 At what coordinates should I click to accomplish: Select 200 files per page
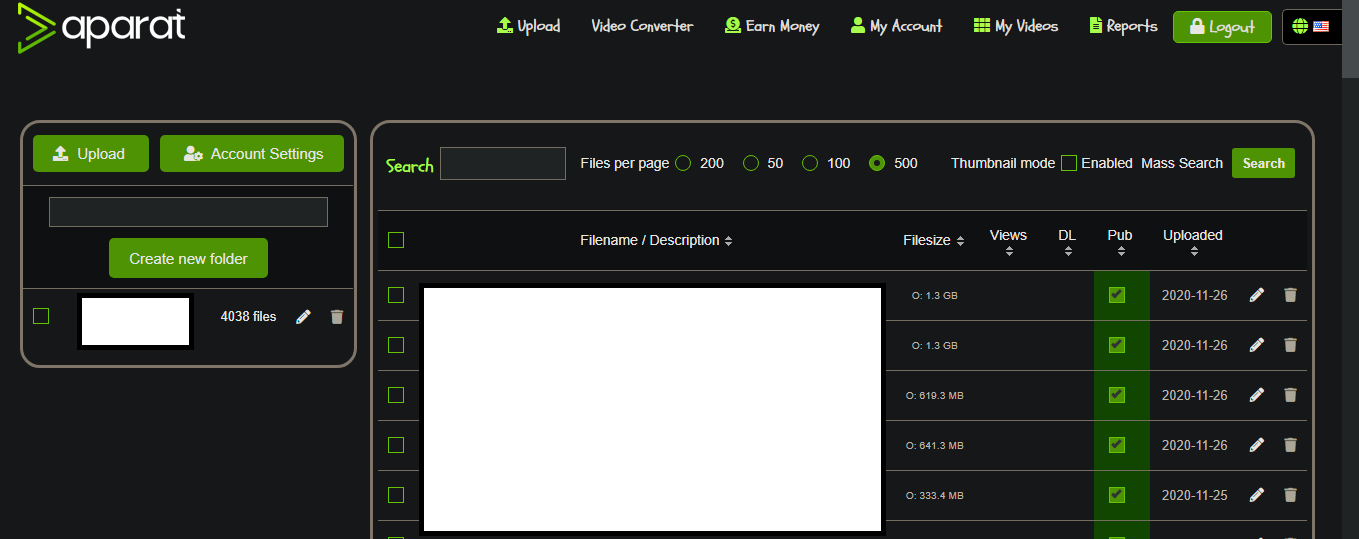(684, 163)
